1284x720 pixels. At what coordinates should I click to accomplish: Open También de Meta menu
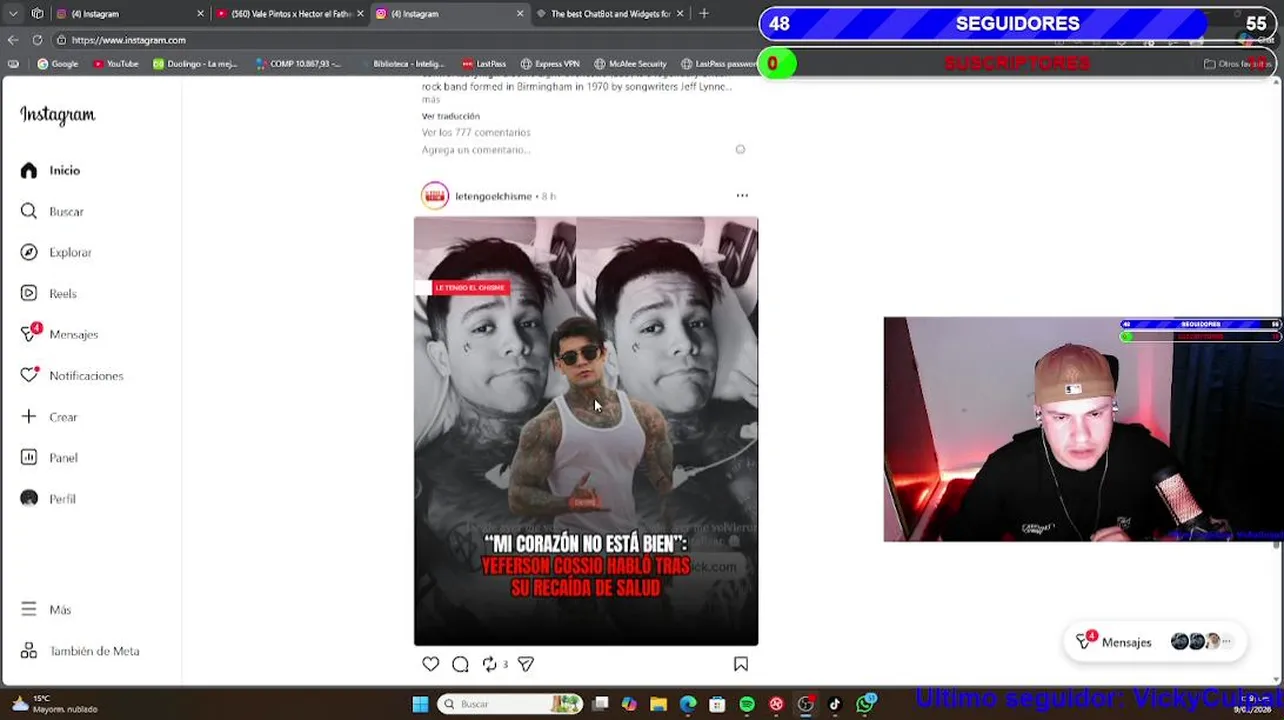click(80, 651)
